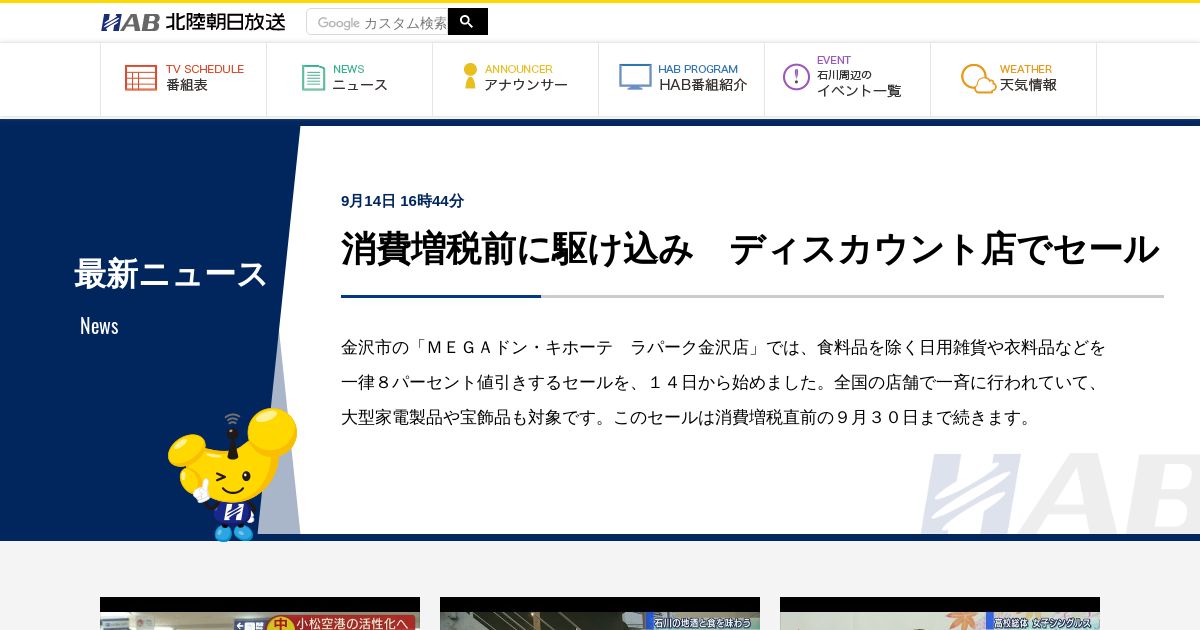Click the blue monitor HAB PROGRAM icon
Viewport: 1200px width, 630px height.
click(635, 77)
